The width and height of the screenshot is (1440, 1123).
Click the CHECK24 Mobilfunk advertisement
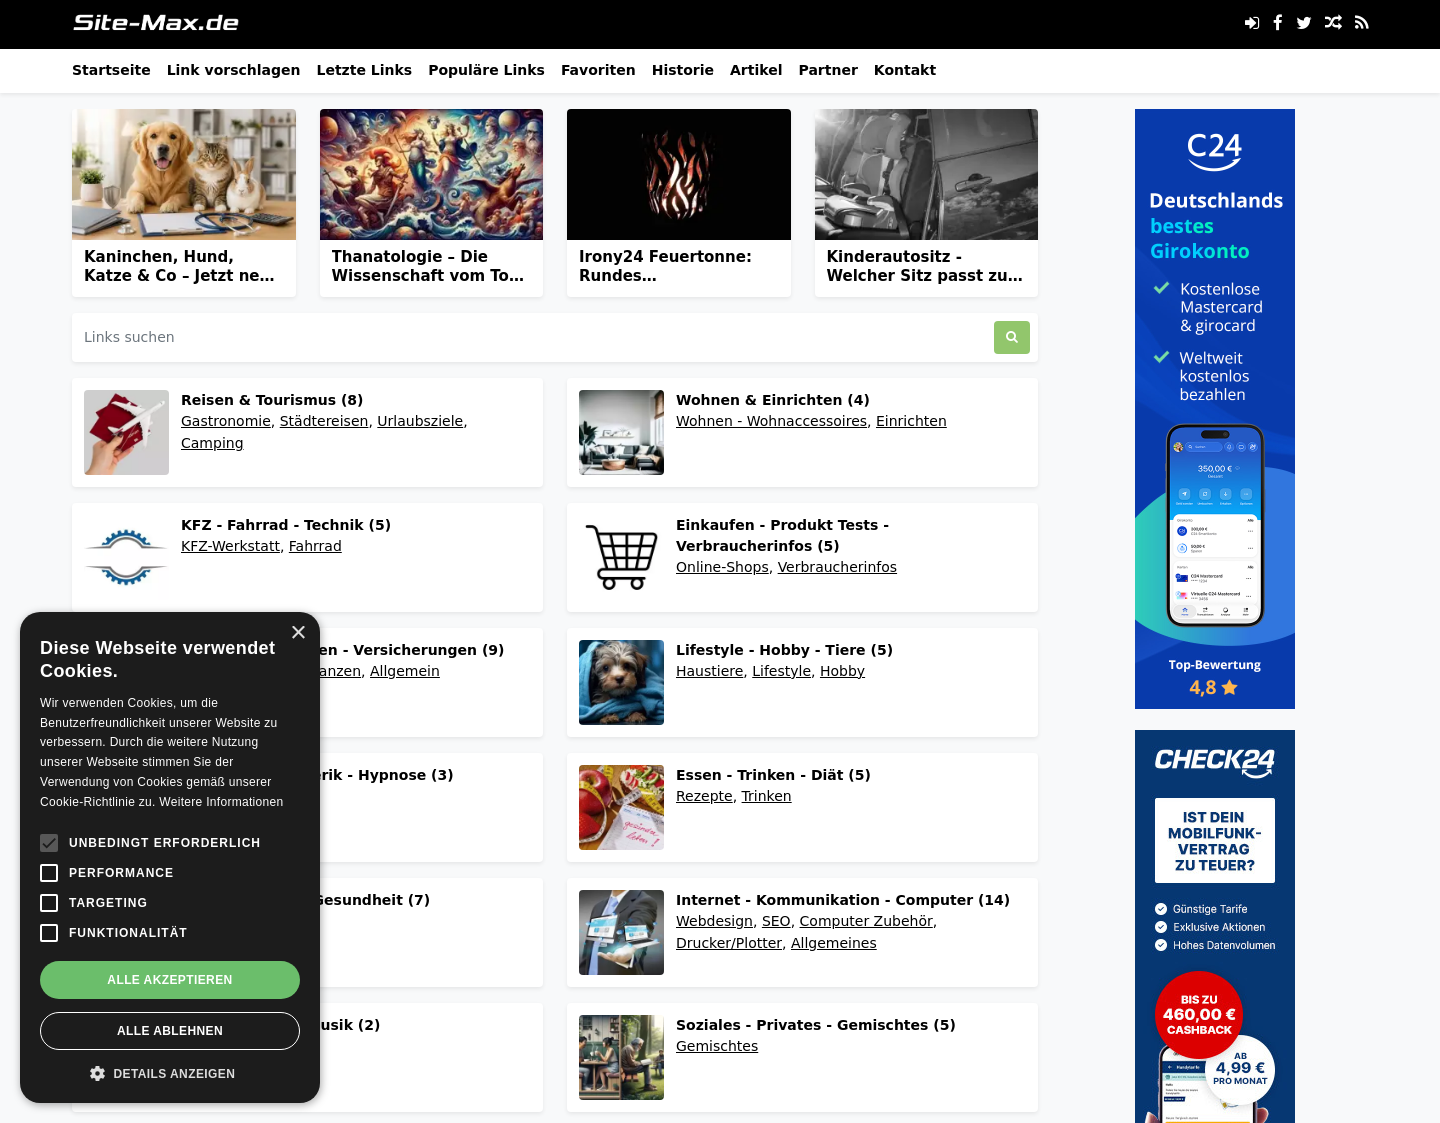coord(1215,926)
